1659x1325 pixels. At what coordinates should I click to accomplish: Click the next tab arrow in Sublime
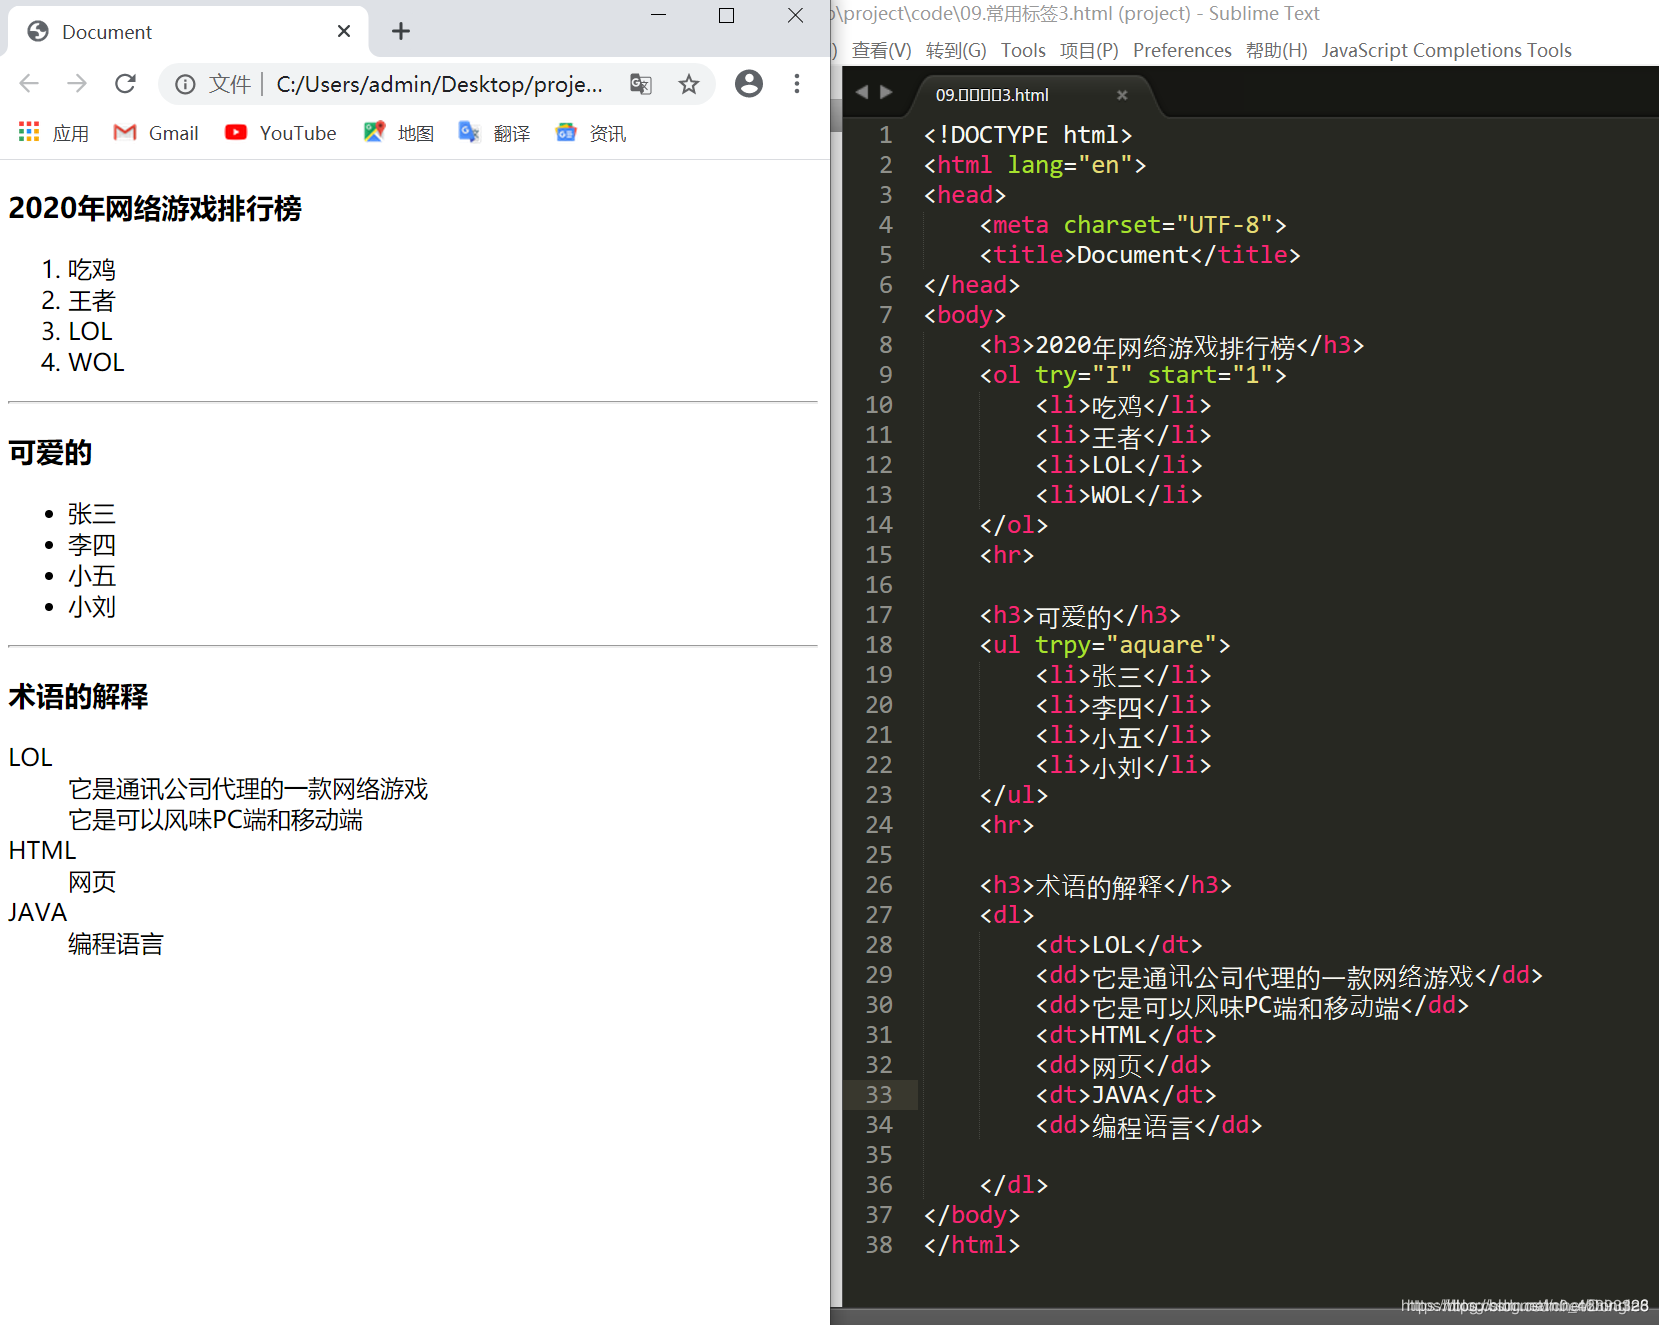886,92
